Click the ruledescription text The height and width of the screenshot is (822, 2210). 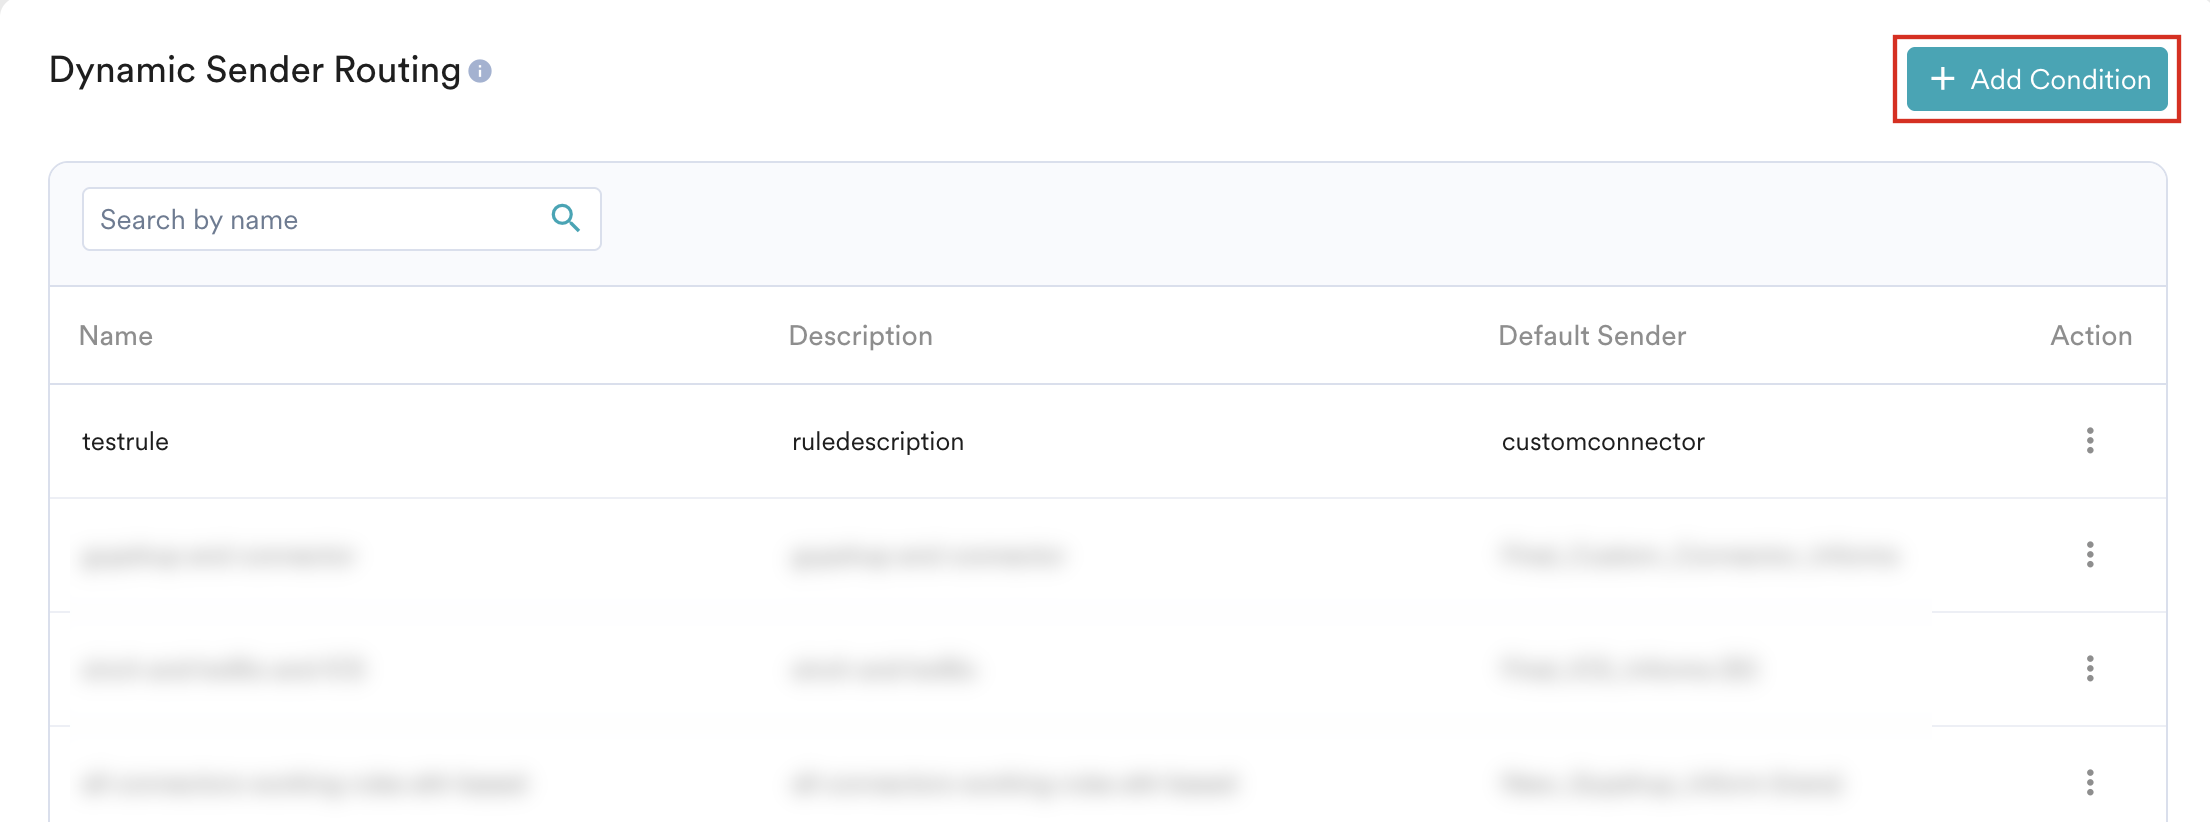pyautogui.click(x=878, y=442)
